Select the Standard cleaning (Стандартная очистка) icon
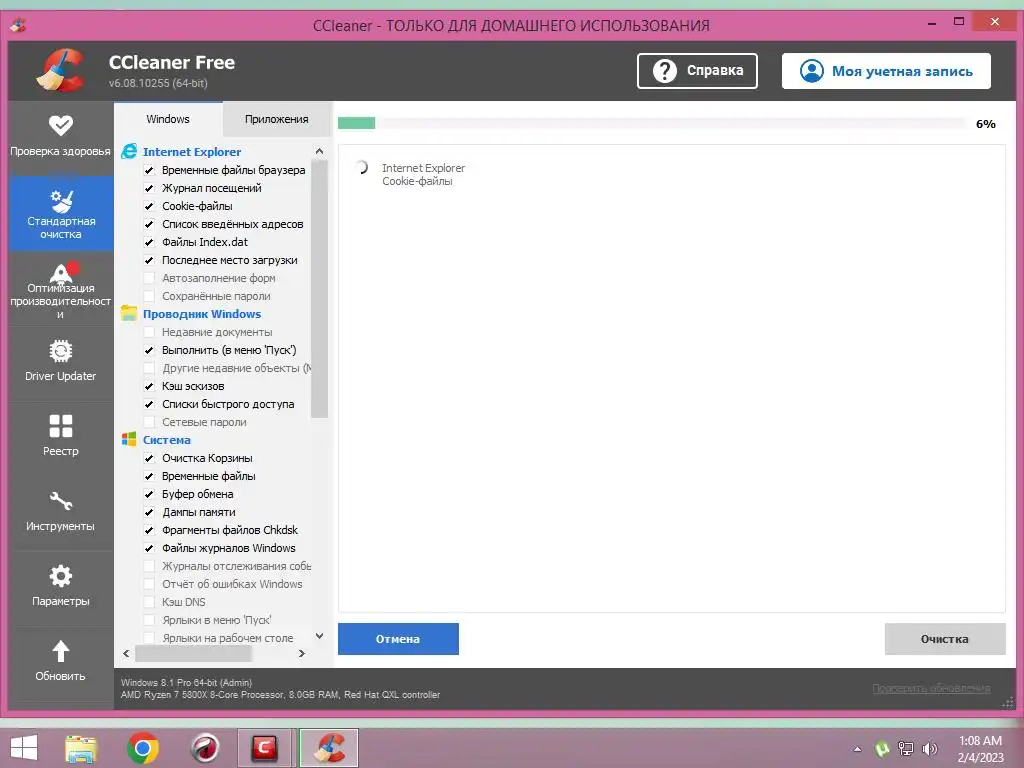1024x768 pixels. (61, 201)
